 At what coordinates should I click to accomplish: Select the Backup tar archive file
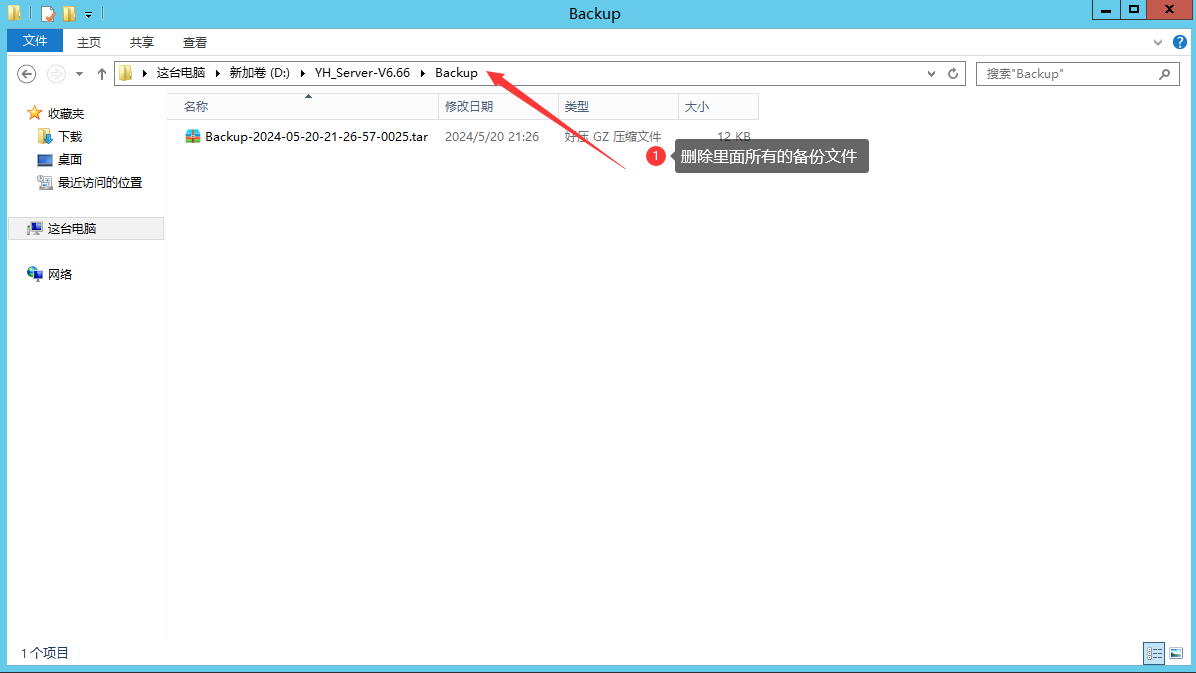(x=315, y=137)
